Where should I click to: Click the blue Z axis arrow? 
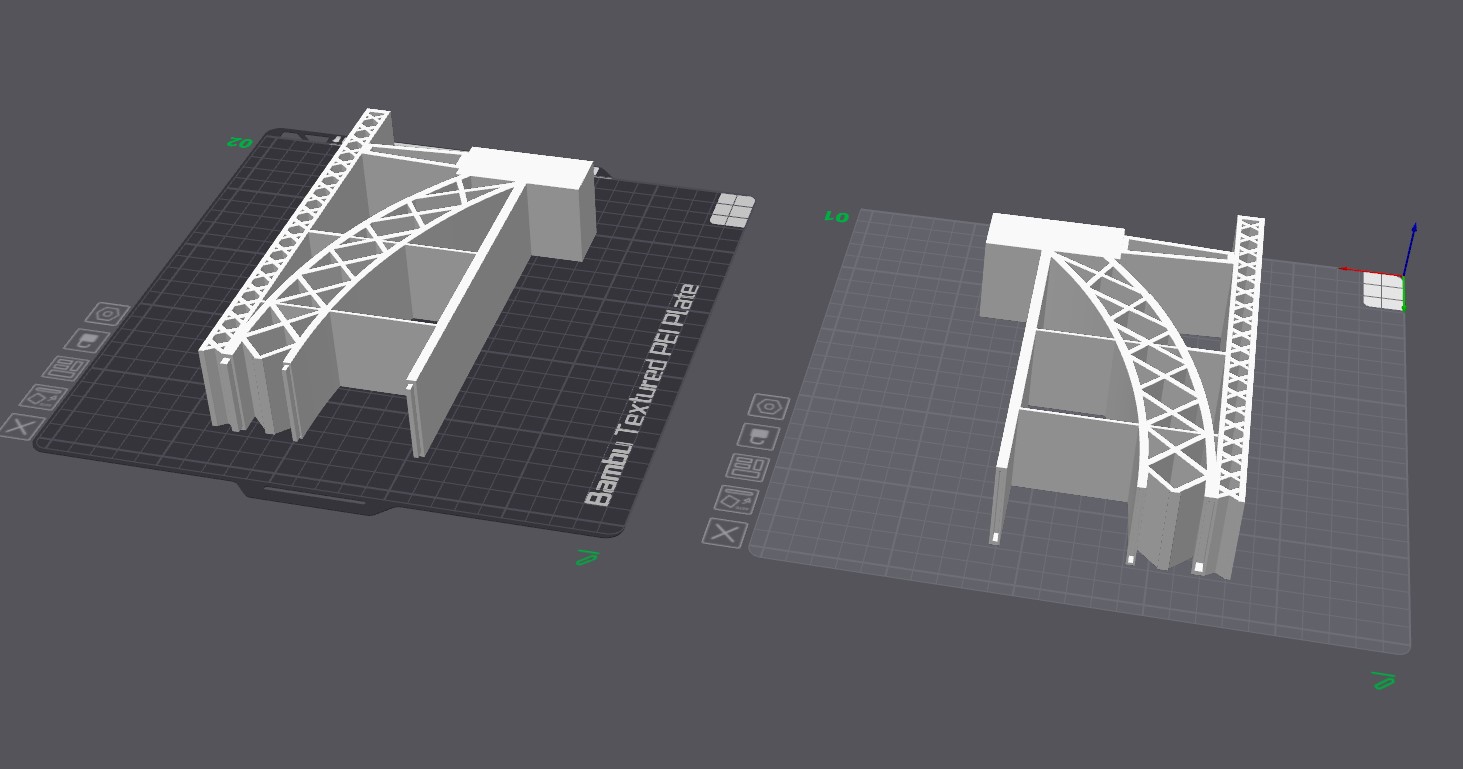coord(1409,247)
